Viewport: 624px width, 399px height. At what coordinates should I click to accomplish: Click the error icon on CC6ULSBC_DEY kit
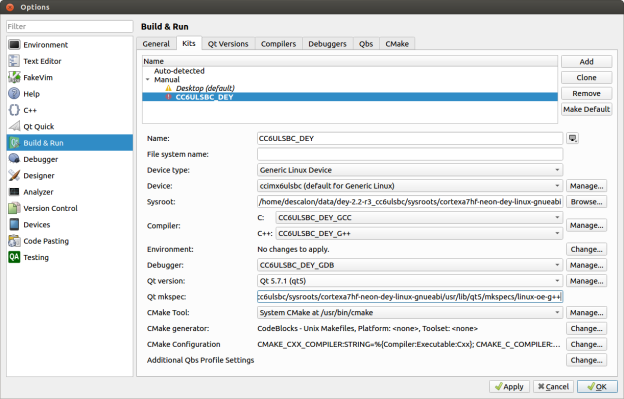click(169, 97)
